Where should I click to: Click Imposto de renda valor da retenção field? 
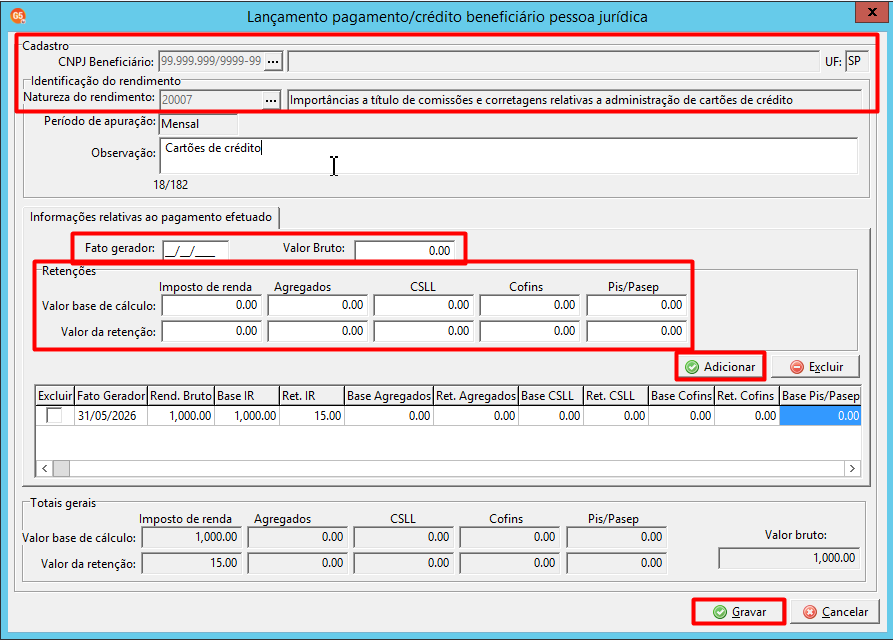[211, 331]
